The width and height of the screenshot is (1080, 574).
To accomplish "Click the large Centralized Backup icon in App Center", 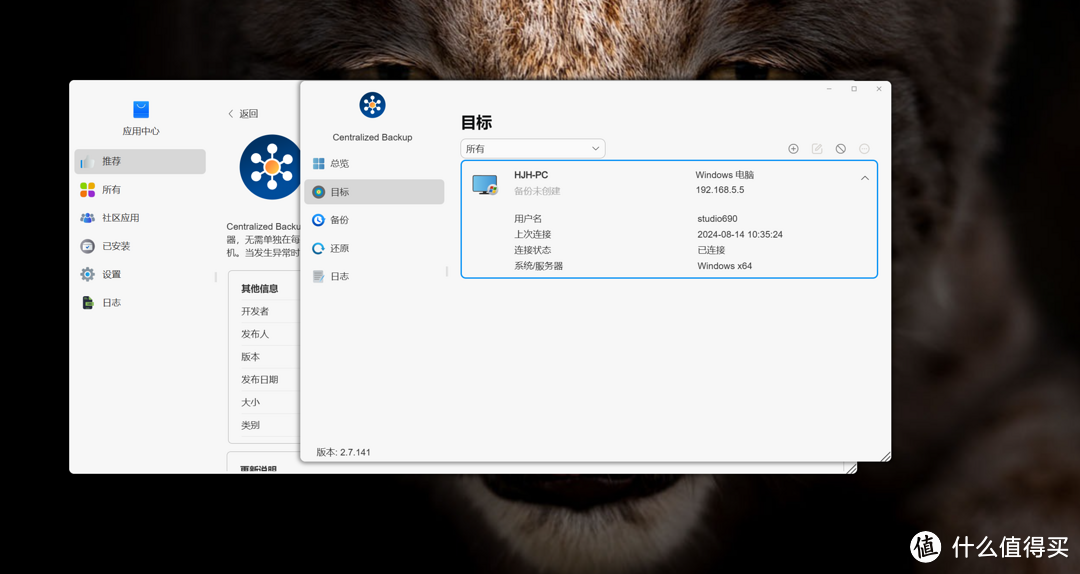I will pyautogui.click(x=270, y=167).
